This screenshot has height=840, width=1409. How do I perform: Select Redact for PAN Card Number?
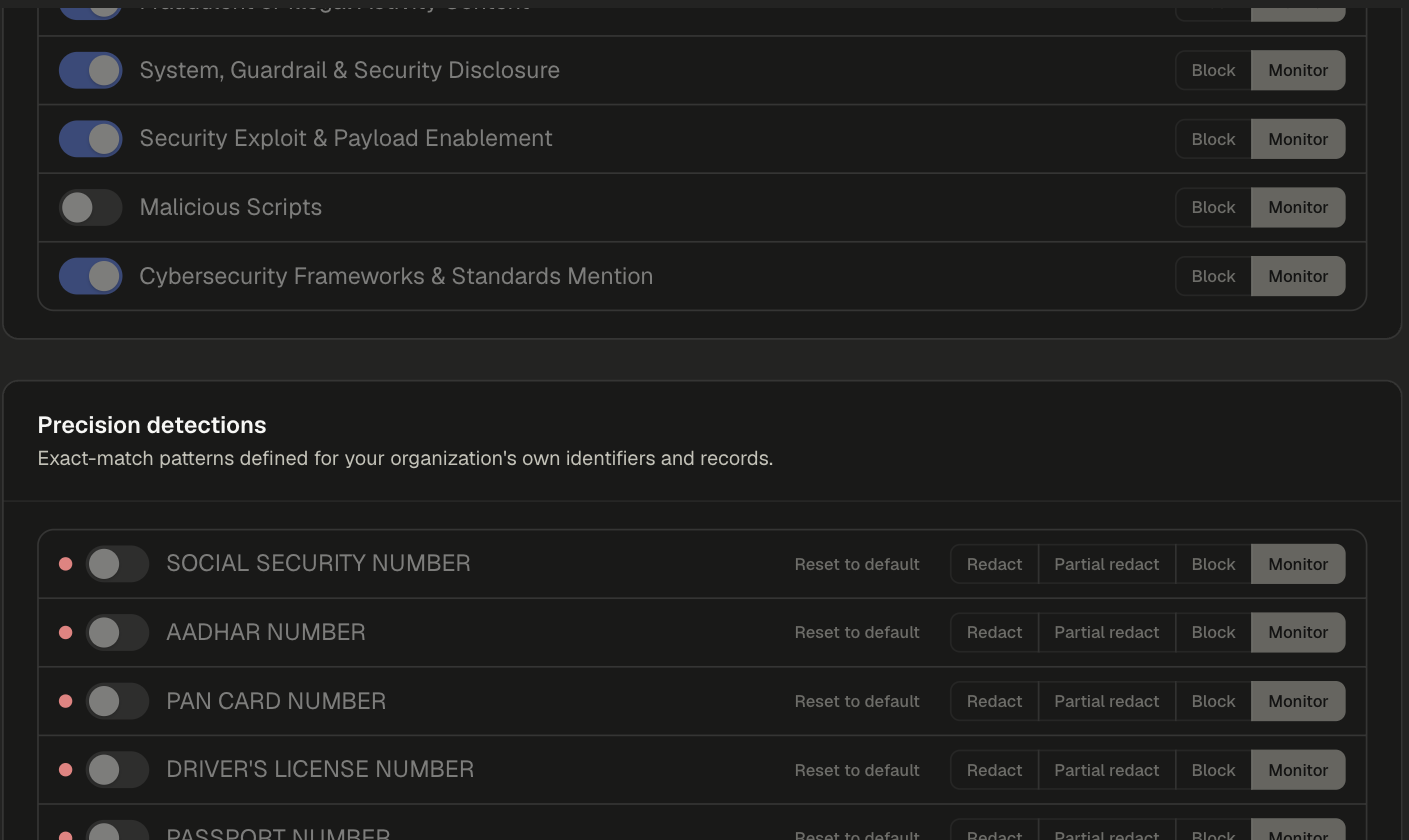[x=994, y=701]
